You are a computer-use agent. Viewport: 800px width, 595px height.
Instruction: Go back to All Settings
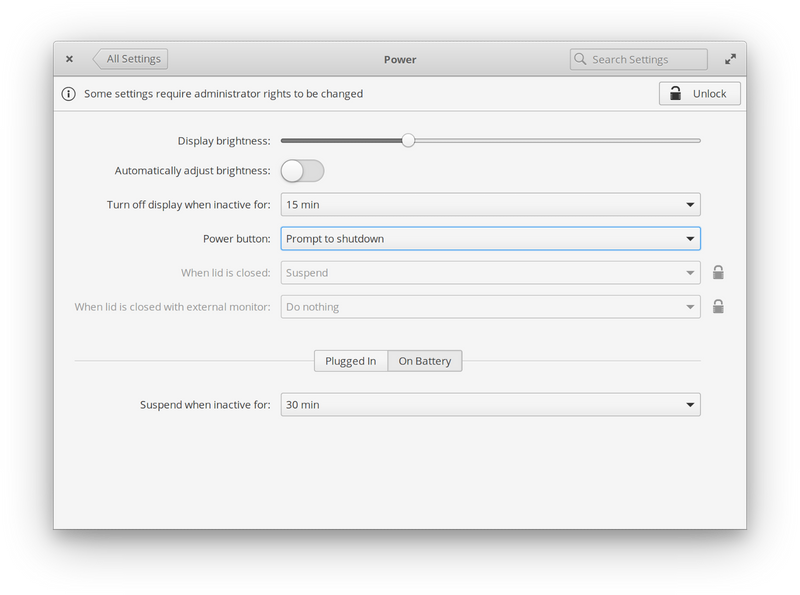(x=131, y=59)
